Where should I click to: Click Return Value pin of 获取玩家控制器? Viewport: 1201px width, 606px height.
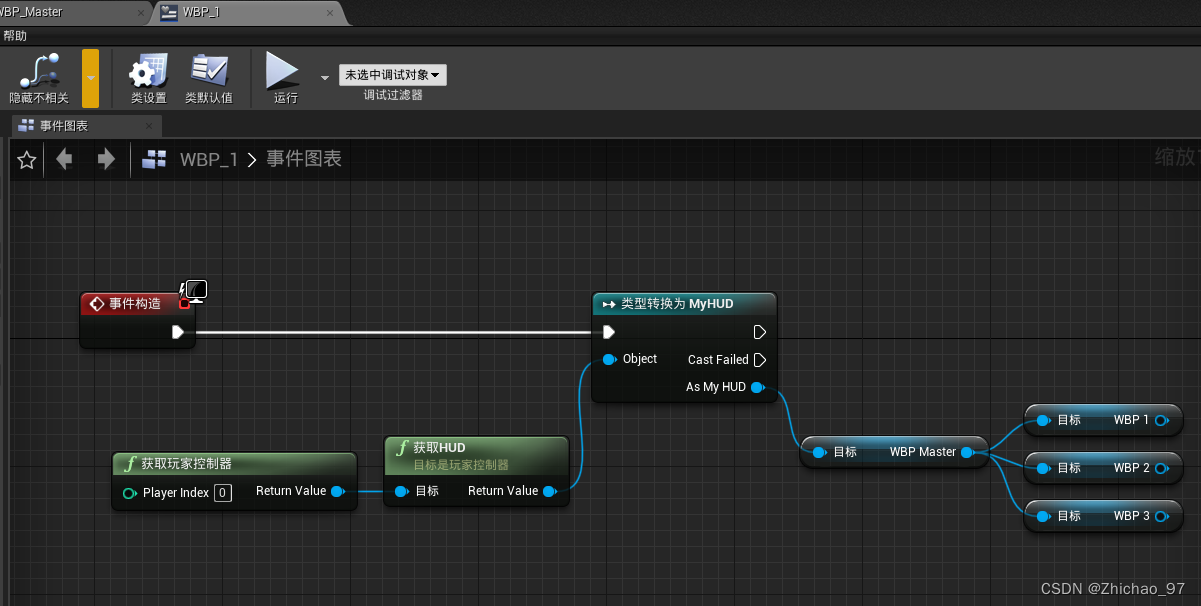(337, 491)
